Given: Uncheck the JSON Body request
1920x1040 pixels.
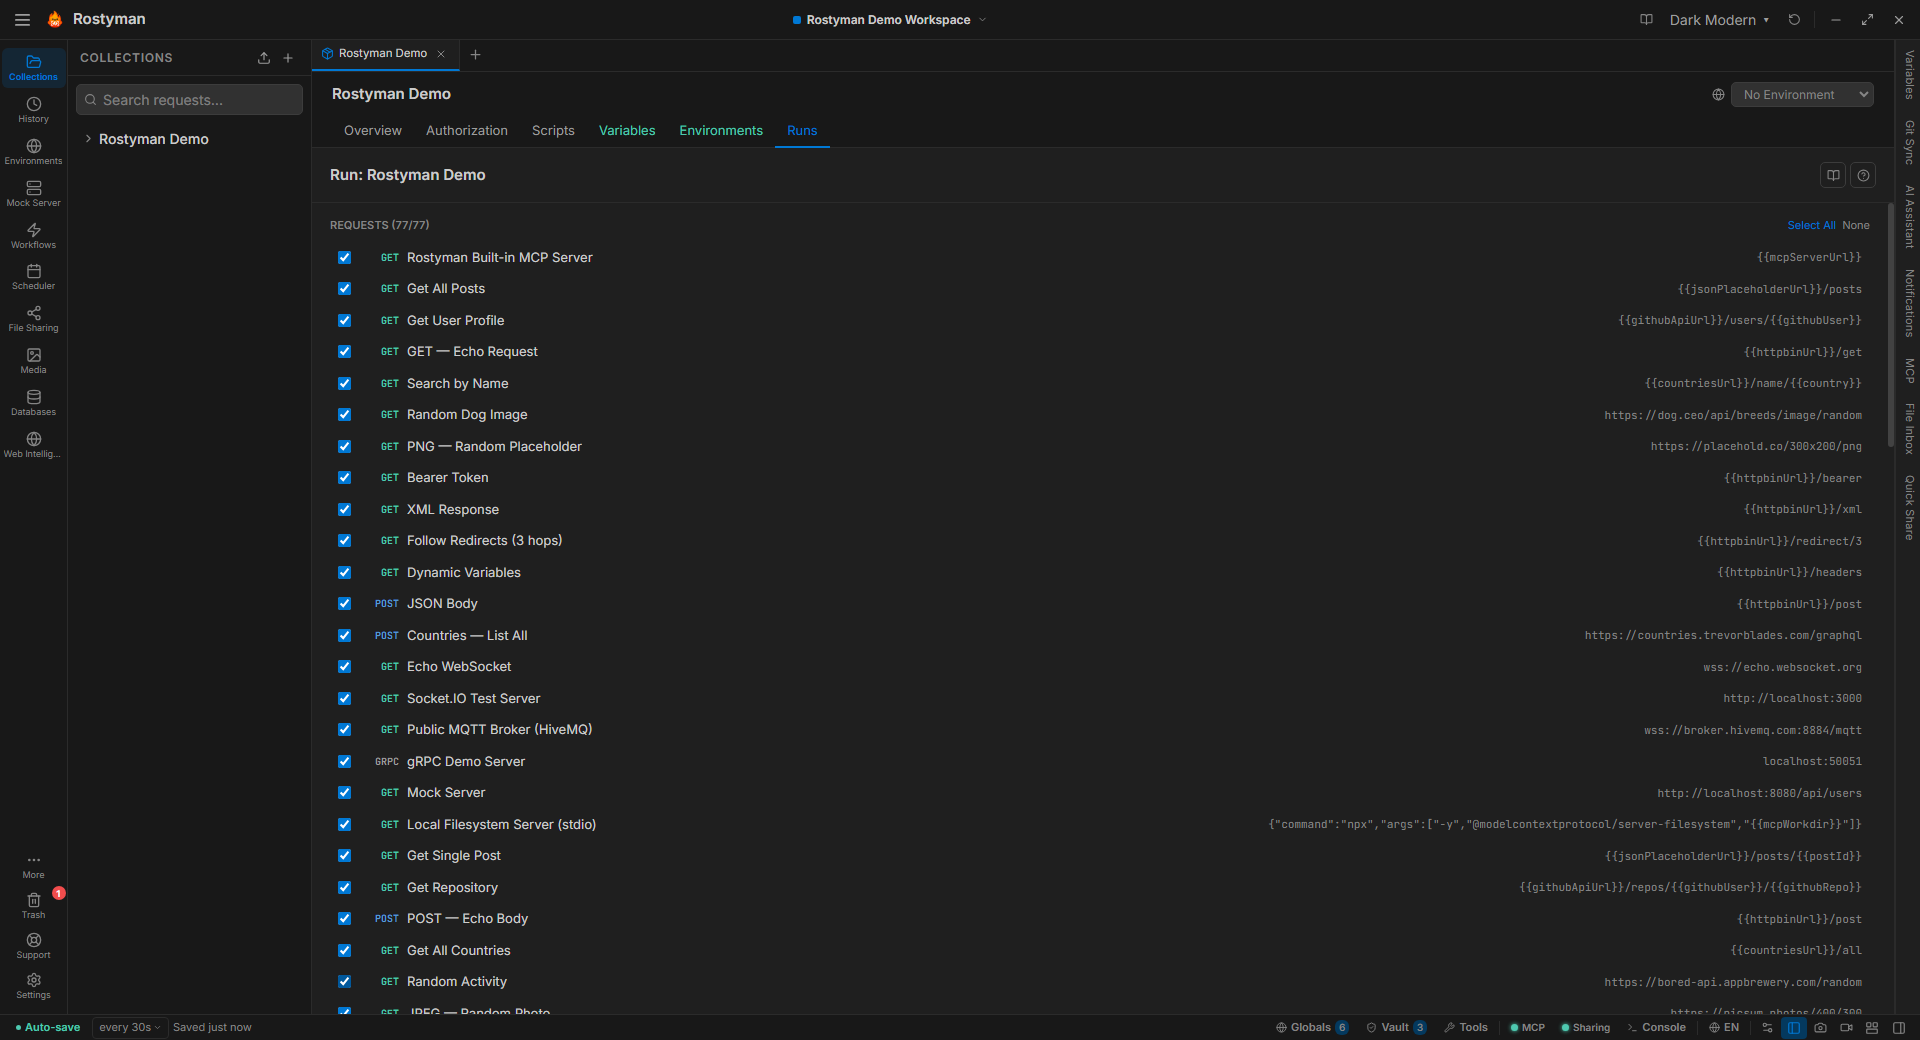Looking at the screenshot, I should click(x=344, y=603).
